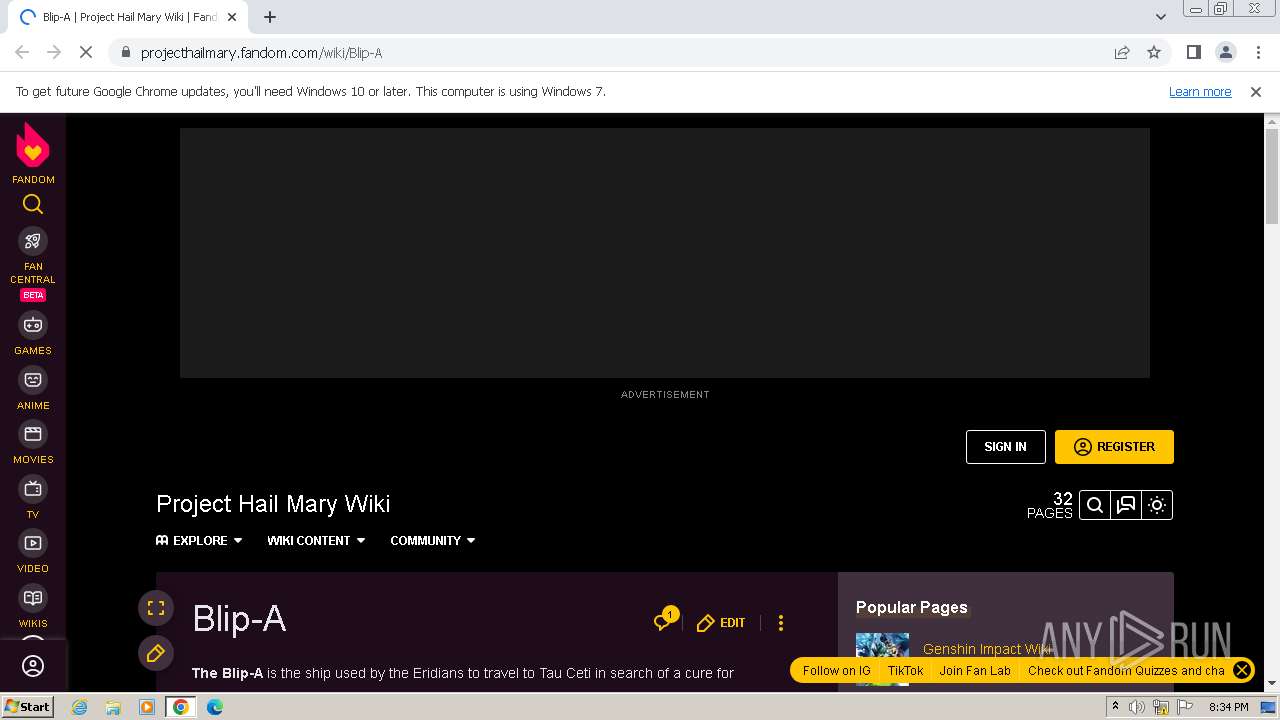This screenshot has height=720, width=1280.
Task: Open the Games category icon
Action: [33, 325]
